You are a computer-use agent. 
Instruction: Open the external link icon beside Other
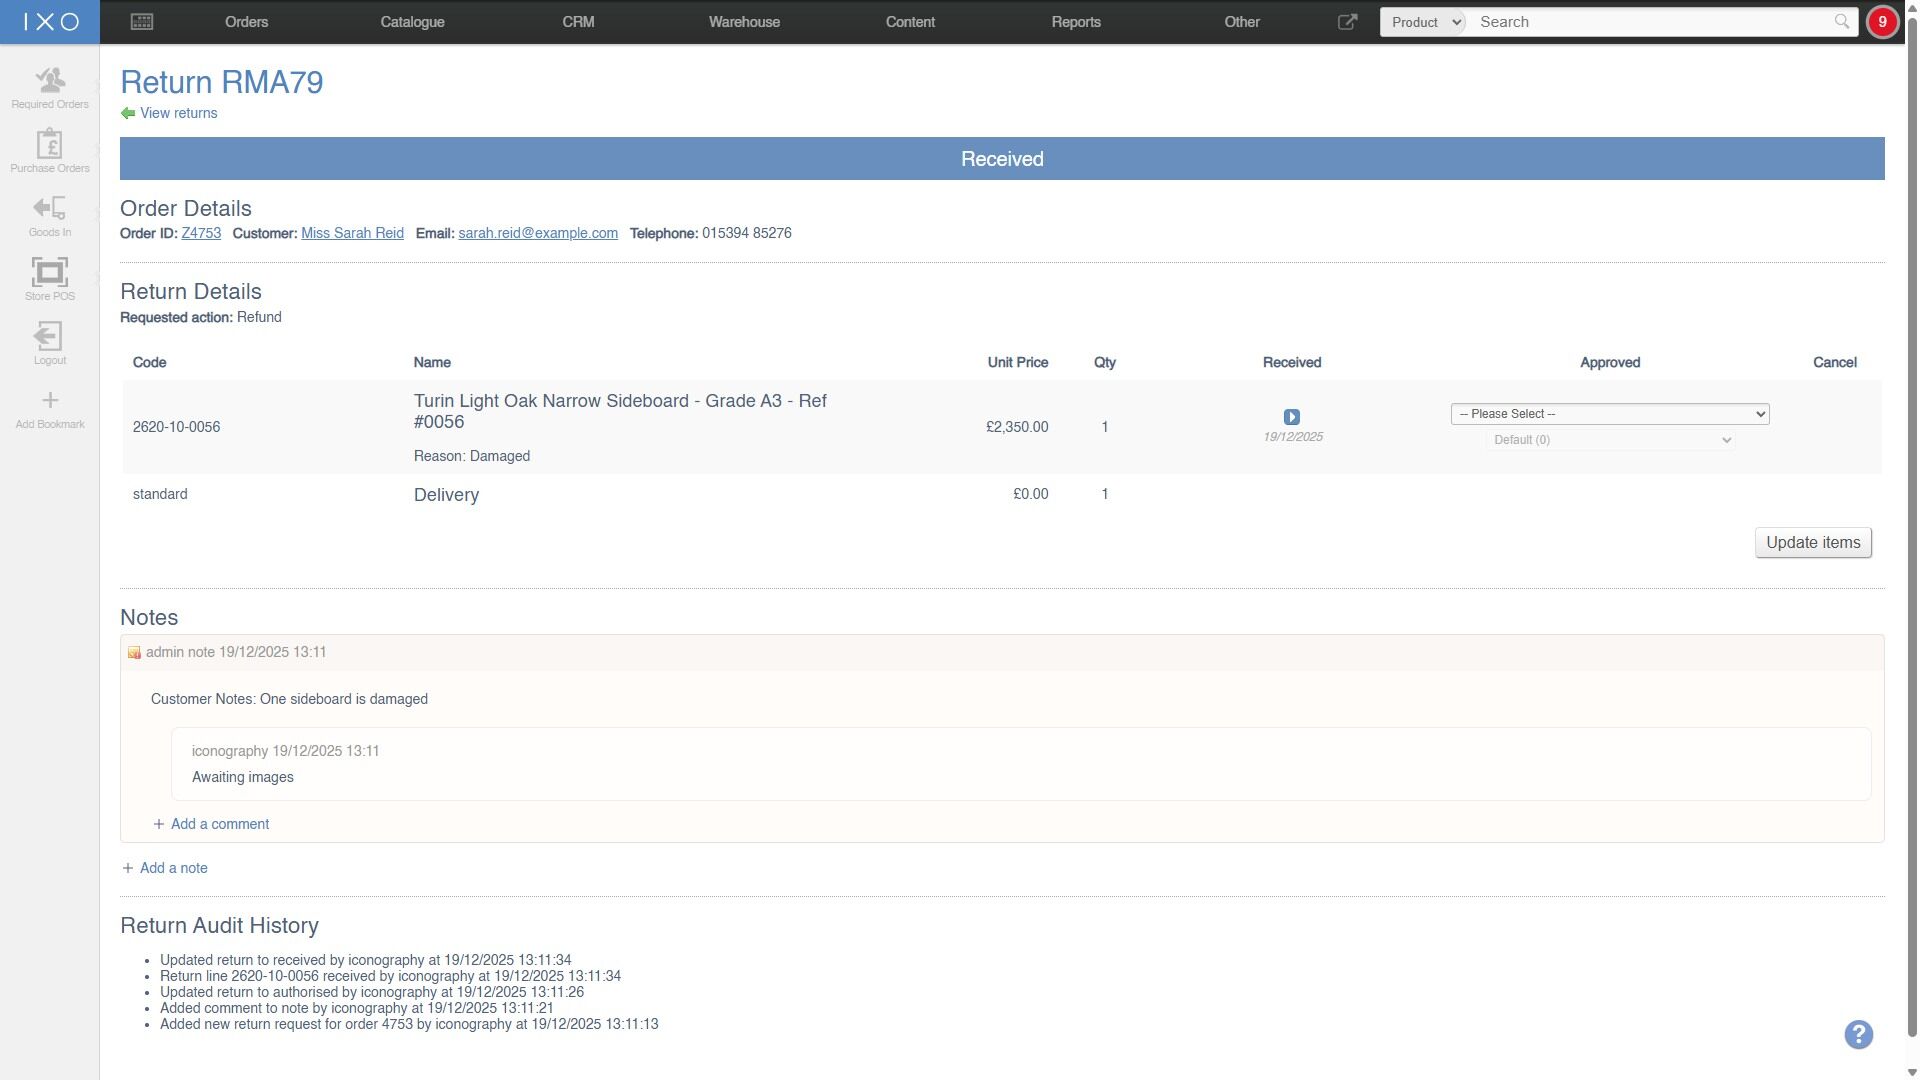(x=1347, y=21)
